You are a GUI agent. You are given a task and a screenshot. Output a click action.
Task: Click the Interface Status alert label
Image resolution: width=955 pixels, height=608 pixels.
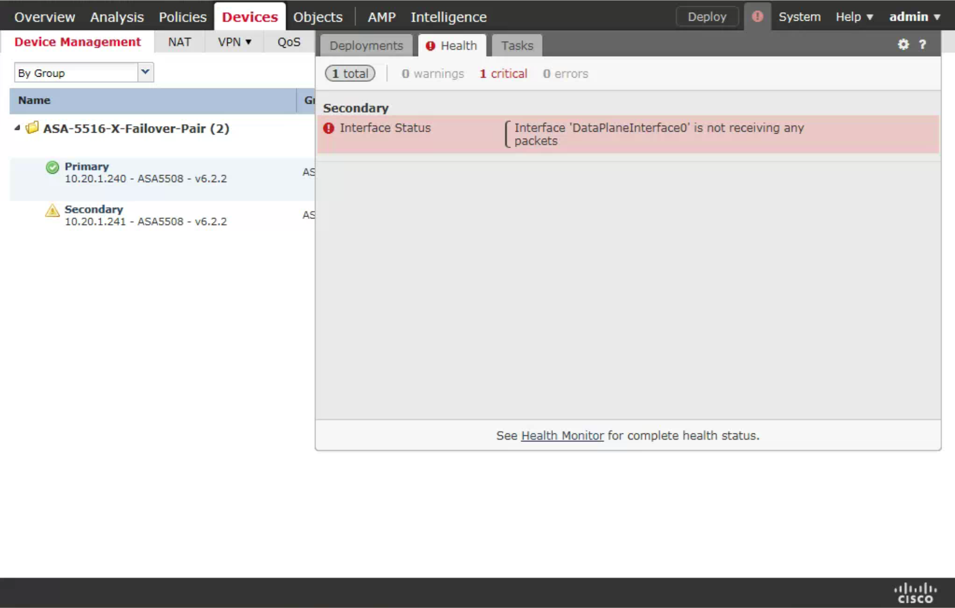click(385, 128)
